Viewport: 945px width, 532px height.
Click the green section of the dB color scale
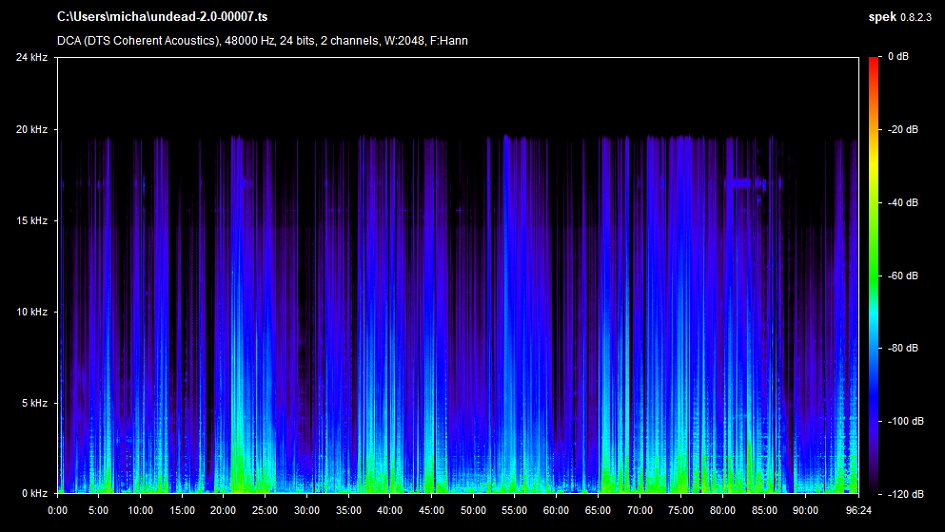873,260
